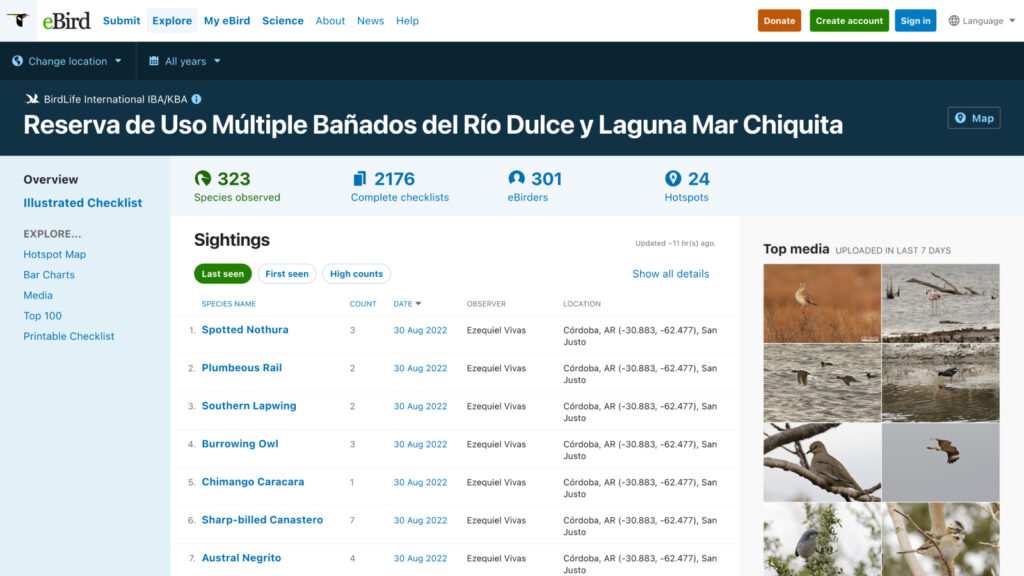Open the Spotted Nothura species link
Image resolution: width=1024 pixels, height=576 pixels.
click(x=245, y=330)
